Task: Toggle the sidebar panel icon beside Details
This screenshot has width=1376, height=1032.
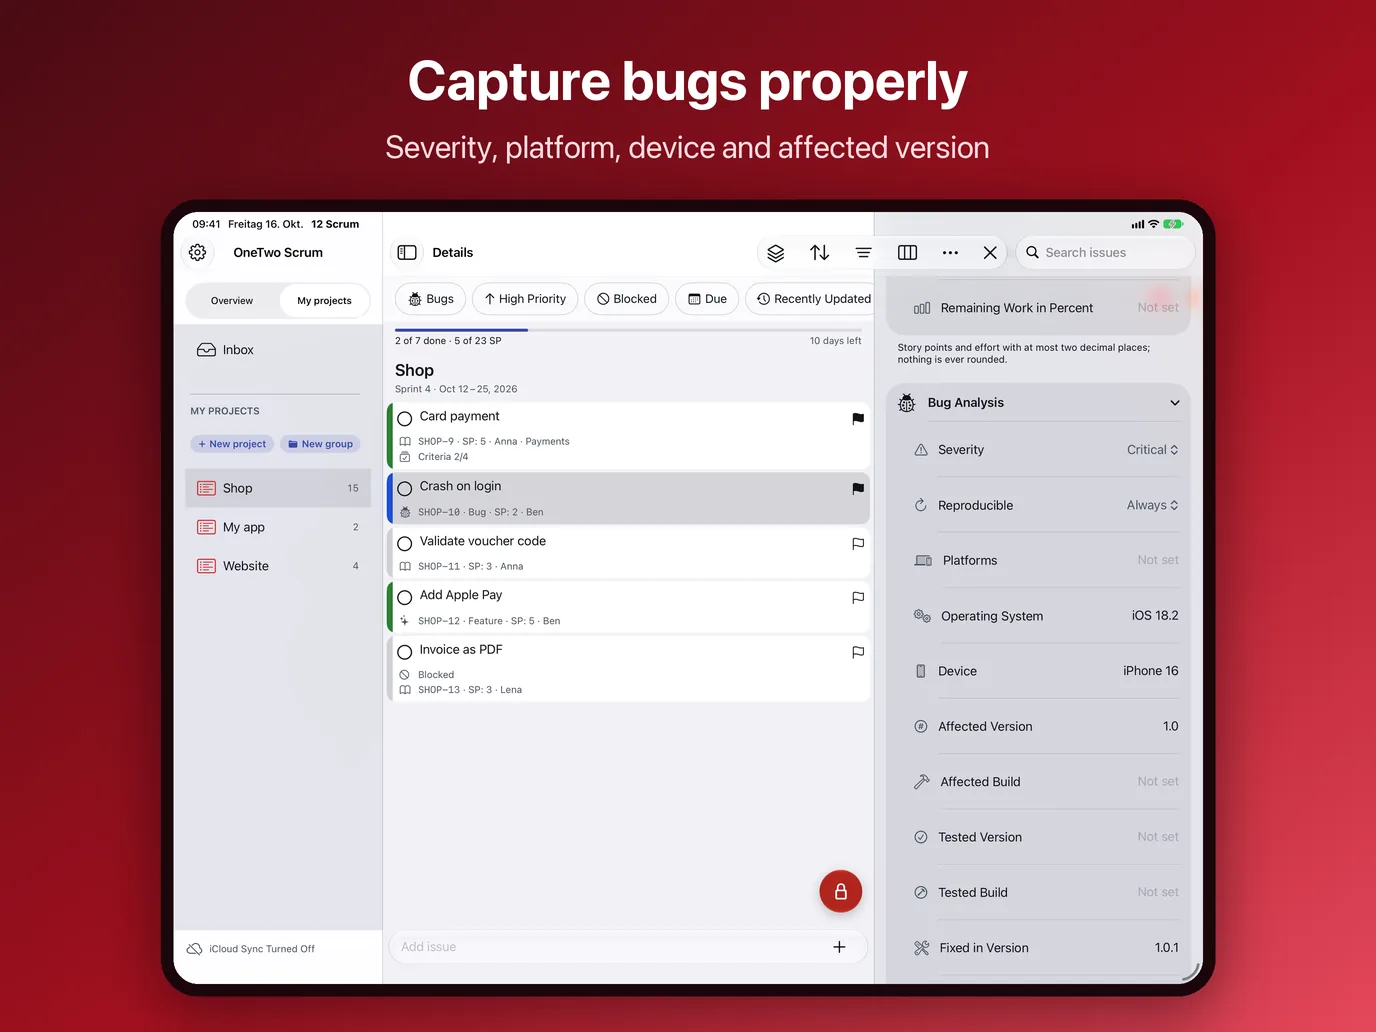Action: tap(407, 253)
